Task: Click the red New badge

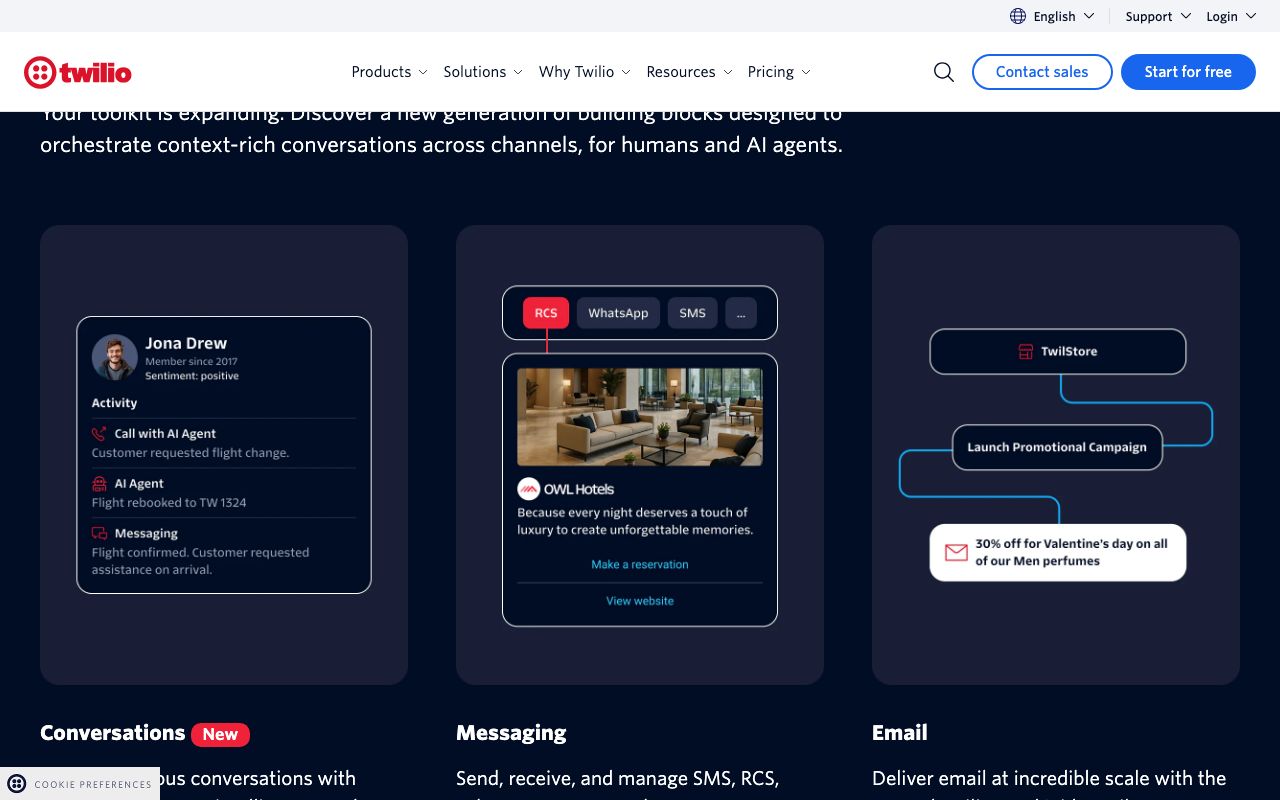Action: tap(220, 734)
